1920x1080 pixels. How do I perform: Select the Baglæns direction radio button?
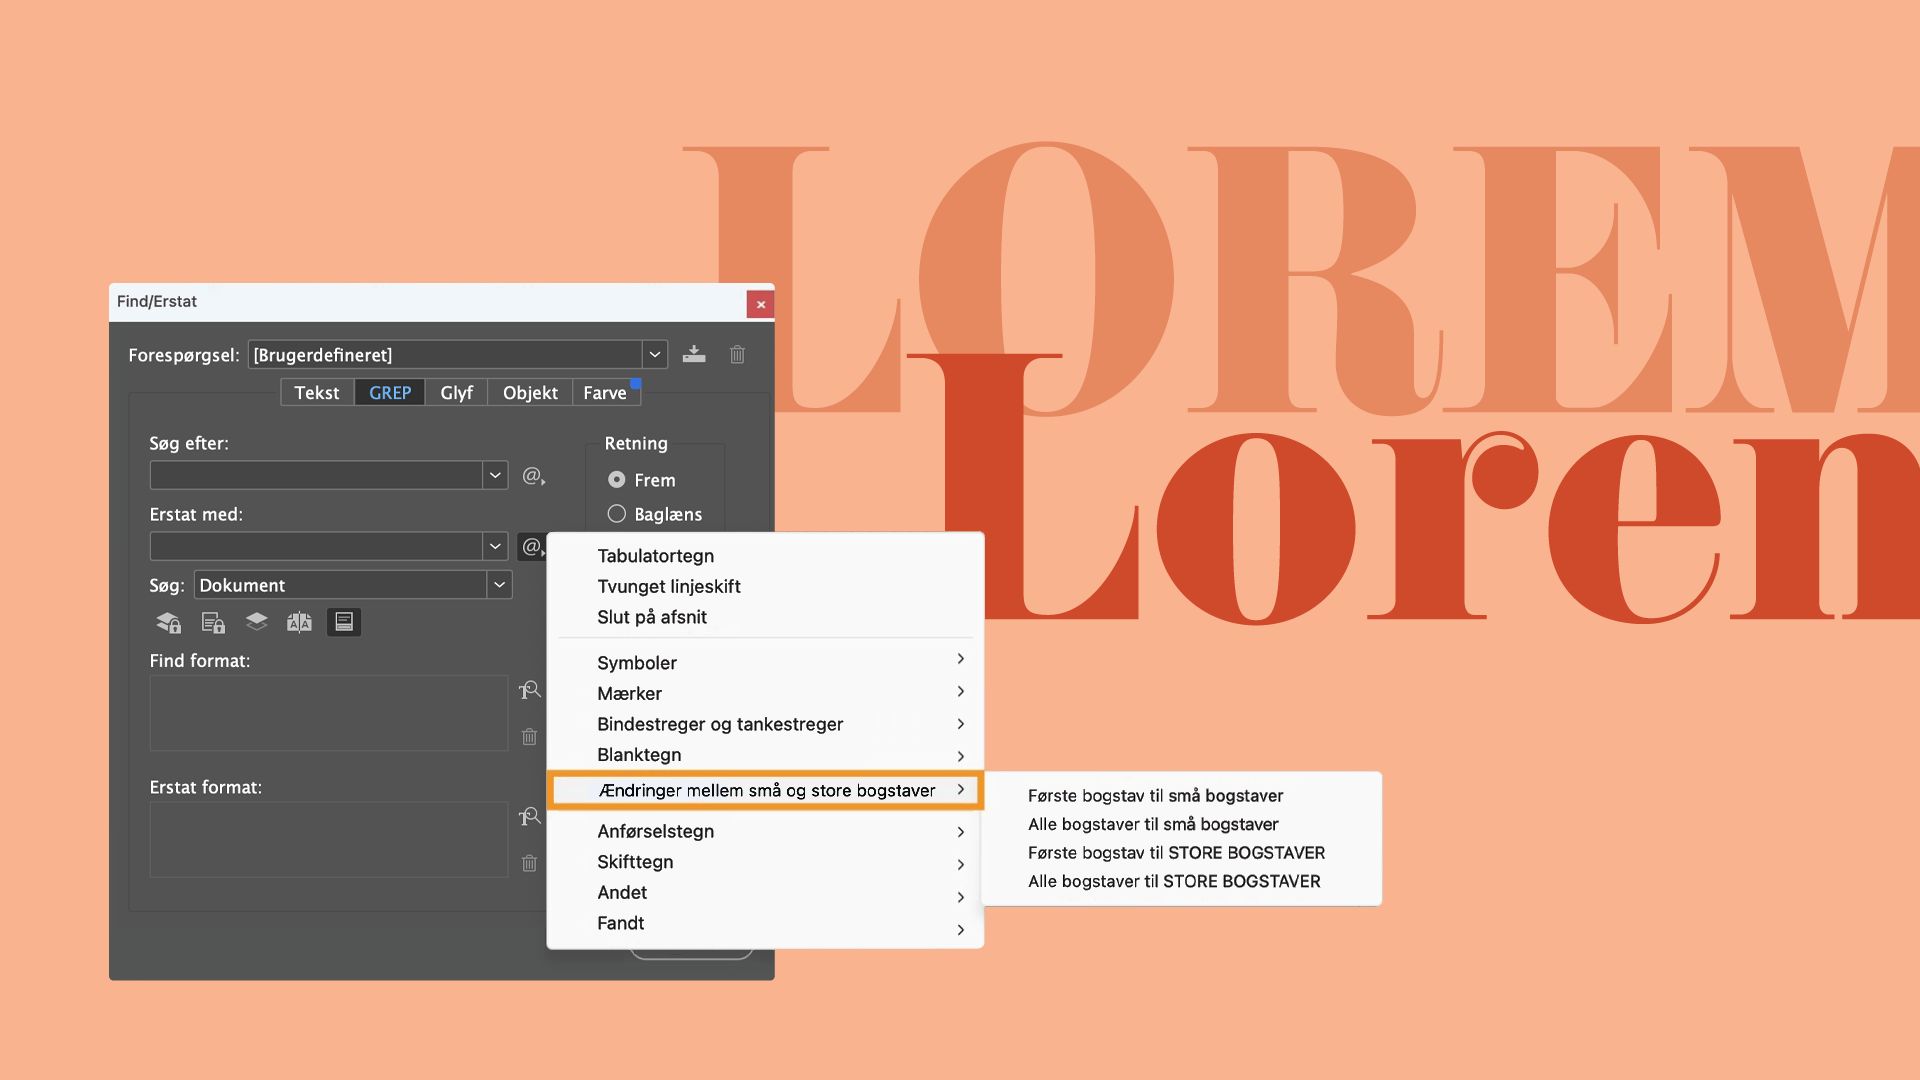point(617,514)
